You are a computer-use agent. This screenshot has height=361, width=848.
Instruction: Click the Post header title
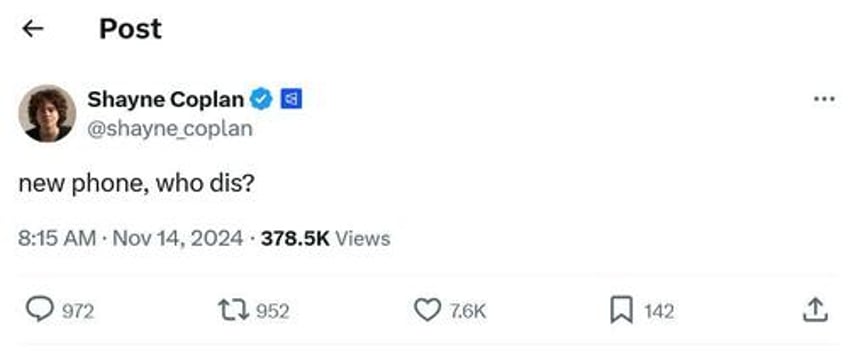[x=130, y=29]
